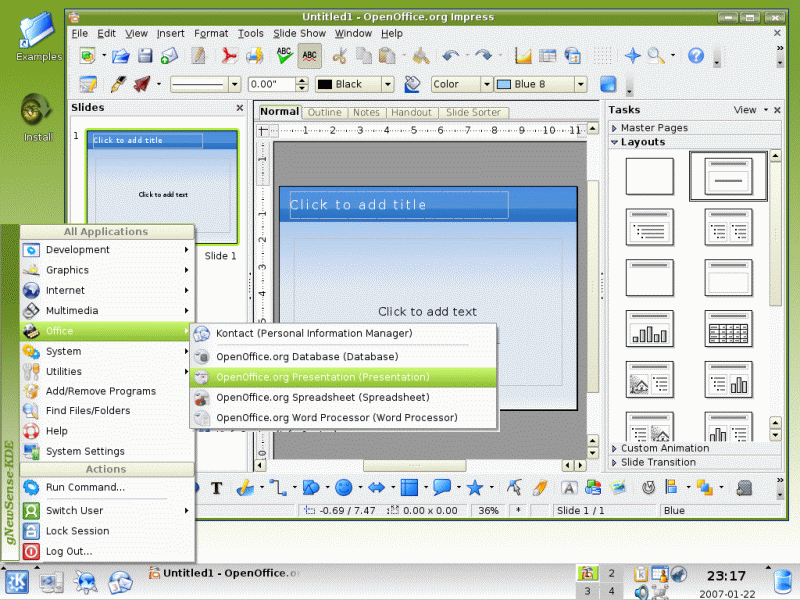Insert a spreadsheet object

coord(547,56)
